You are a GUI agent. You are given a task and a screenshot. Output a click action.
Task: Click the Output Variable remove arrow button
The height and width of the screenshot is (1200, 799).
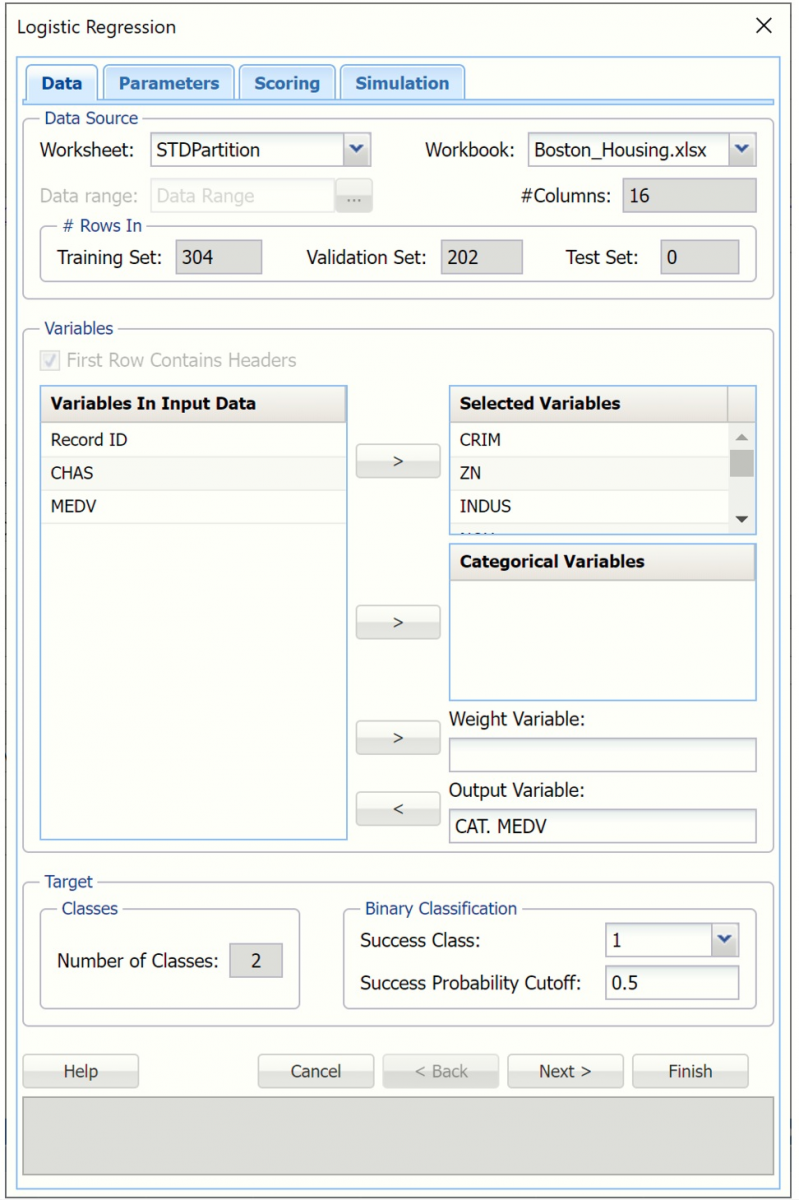[398, 809]
